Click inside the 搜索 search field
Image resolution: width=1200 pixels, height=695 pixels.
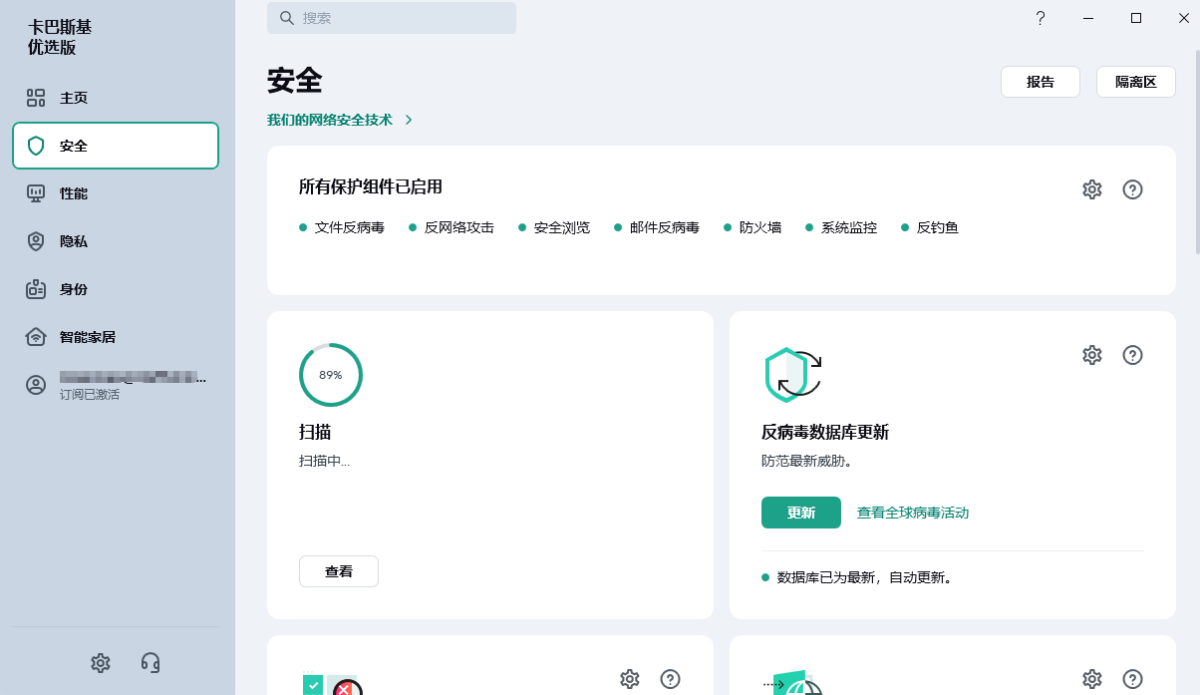point(391,17)
